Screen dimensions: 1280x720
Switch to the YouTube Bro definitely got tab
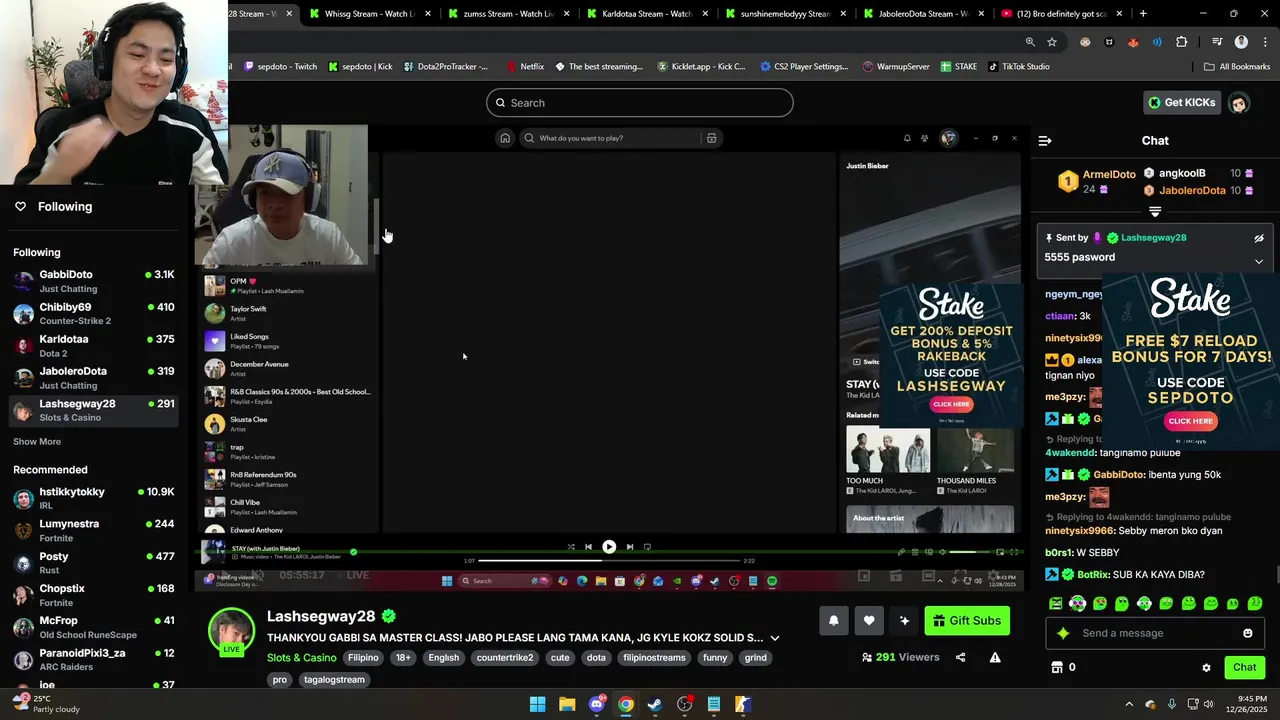click(x=1064, y=14)
